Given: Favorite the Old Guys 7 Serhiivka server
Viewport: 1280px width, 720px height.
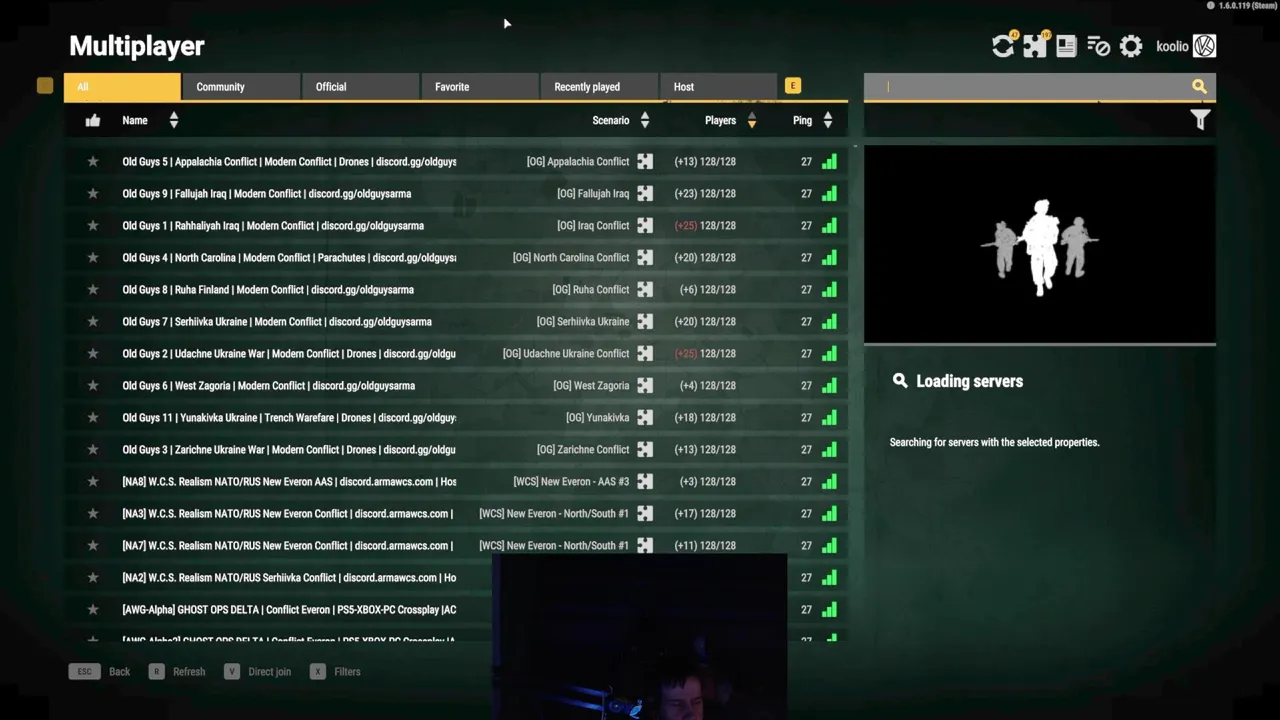Looking at the screenshot, I should (93, 321).
